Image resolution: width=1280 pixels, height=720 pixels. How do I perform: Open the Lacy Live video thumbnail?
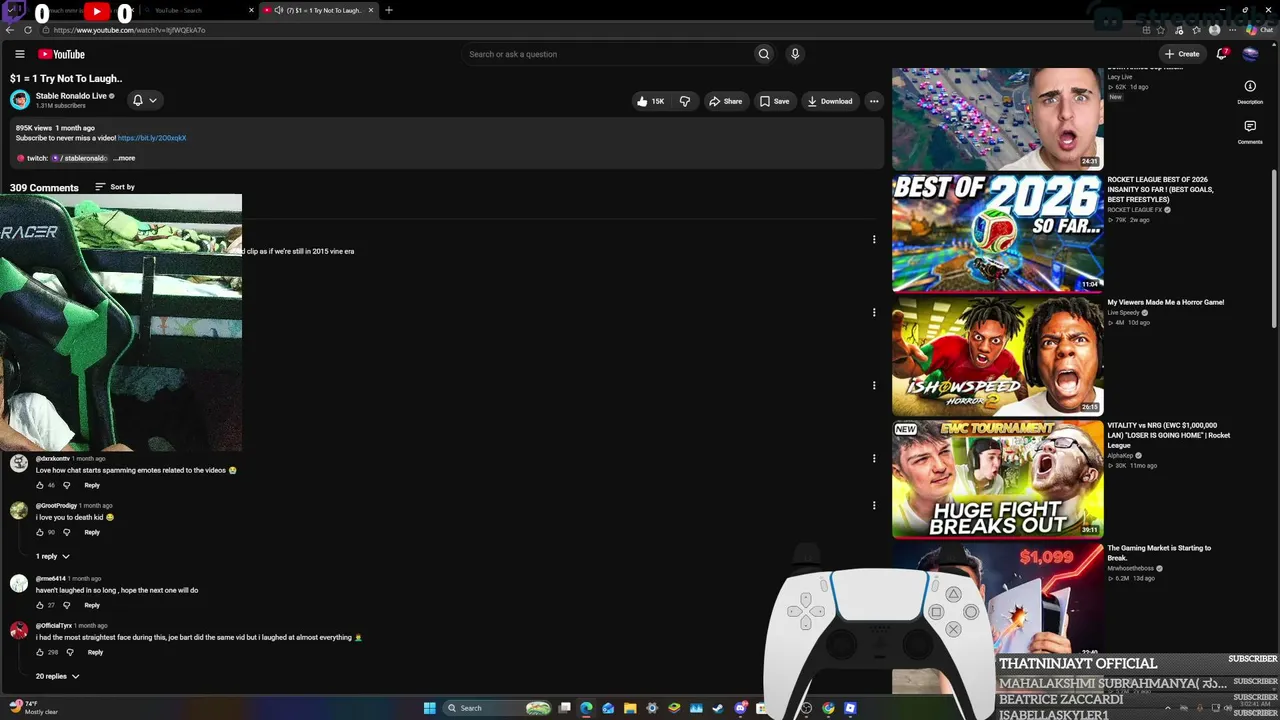[998, 119]
